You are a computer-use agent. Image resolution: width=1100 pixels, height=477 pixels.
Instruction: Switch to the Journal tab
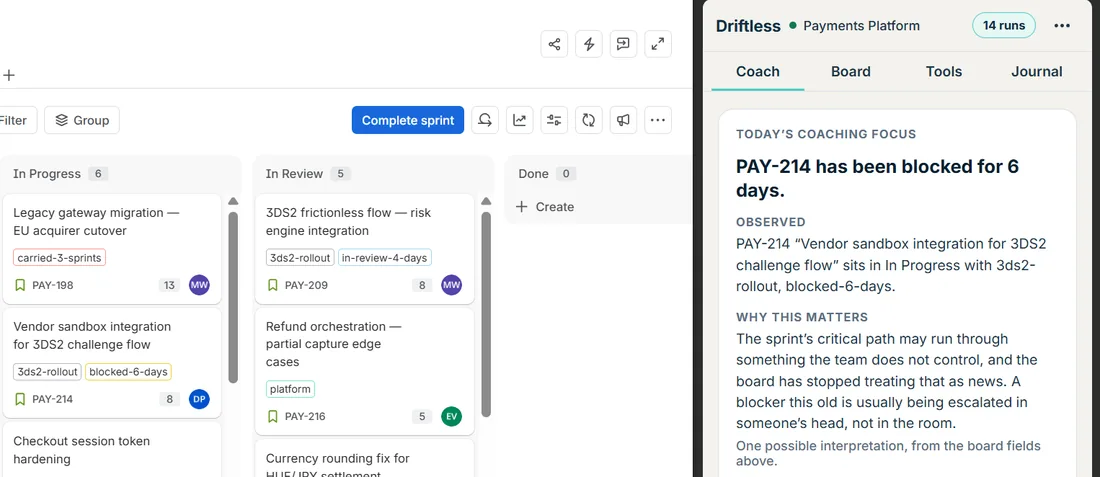[1037, 72]
